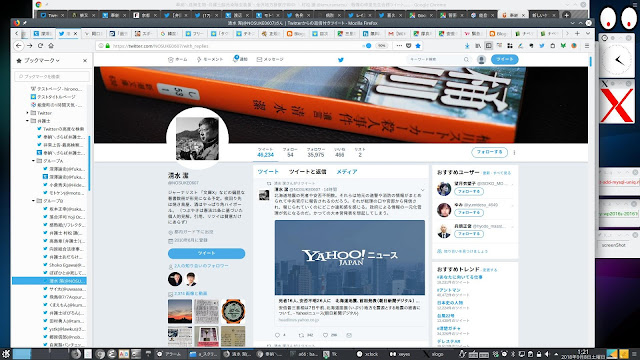Click the Twitter bird logo in header

click(341, 60)
